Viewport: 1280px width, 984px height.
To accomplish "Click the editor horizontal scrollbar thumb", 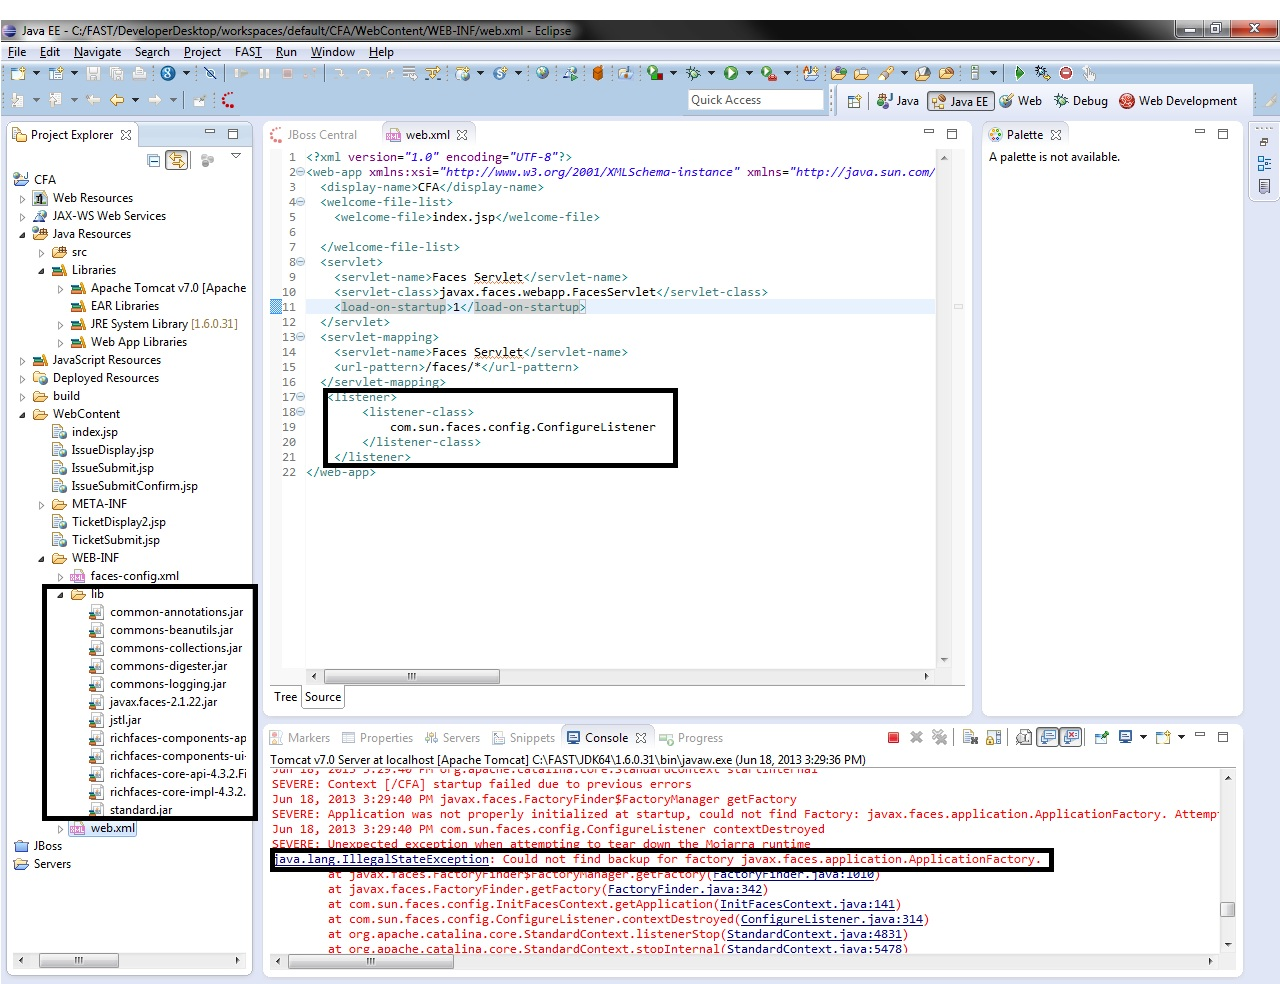I will point(411,677).
